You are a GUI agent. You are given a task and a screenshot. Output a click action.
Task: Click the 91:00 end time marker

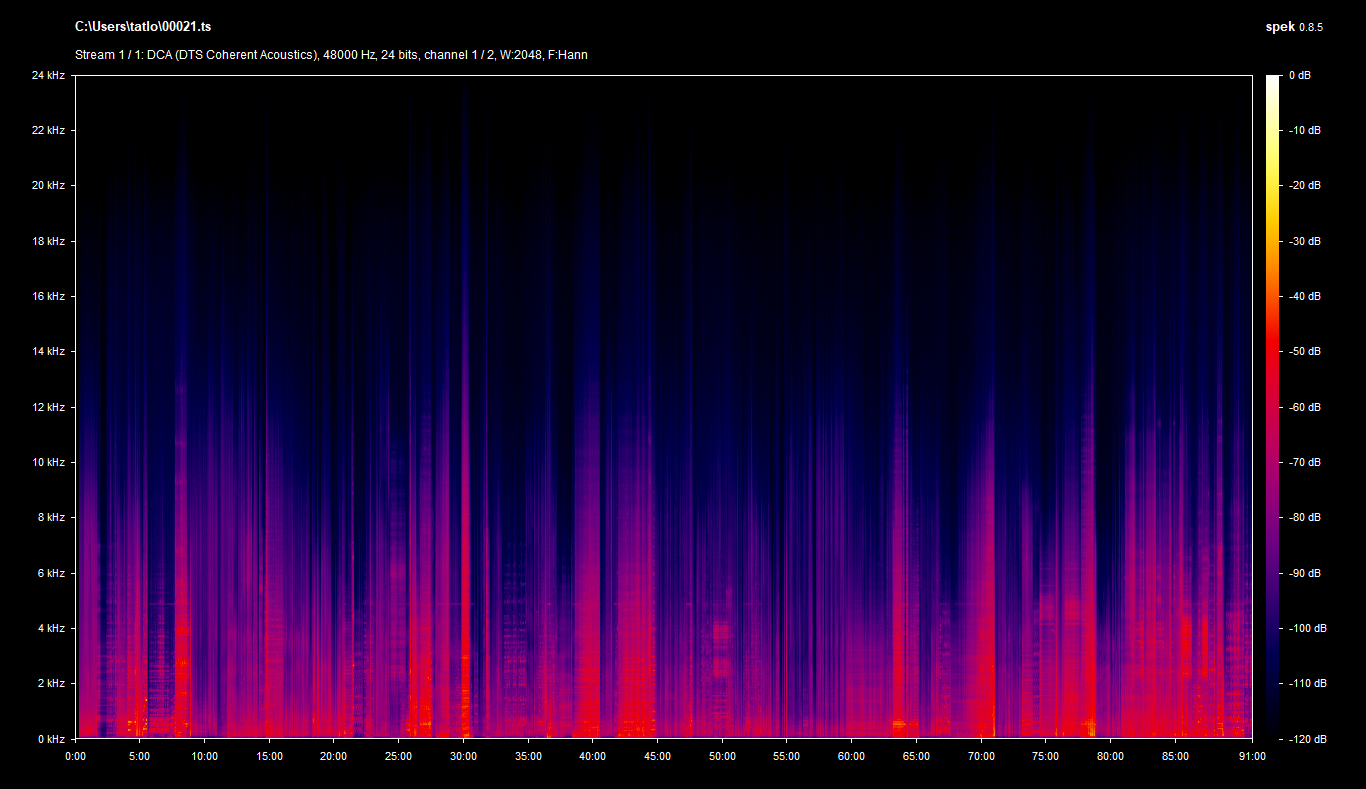click(1252, 757)
